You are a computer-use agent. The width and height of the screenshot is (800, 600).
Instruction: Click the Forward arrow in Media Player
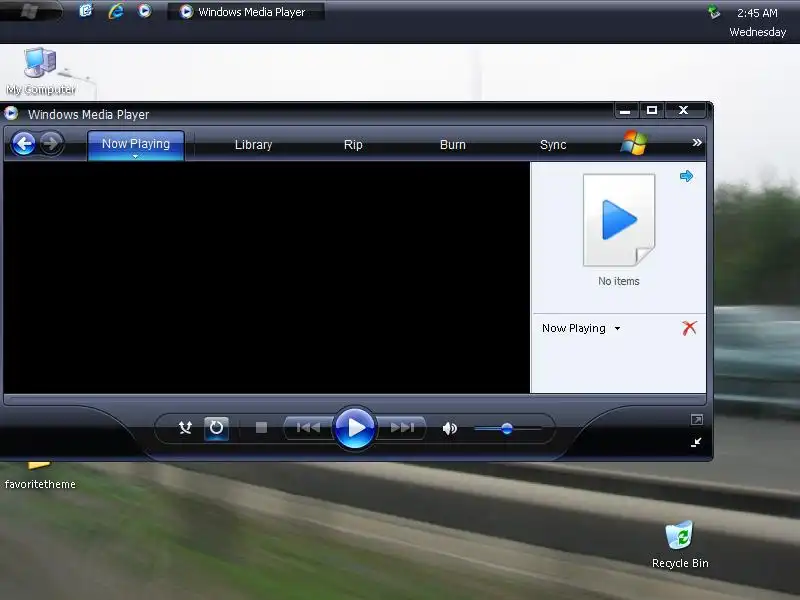coord(51,143)
